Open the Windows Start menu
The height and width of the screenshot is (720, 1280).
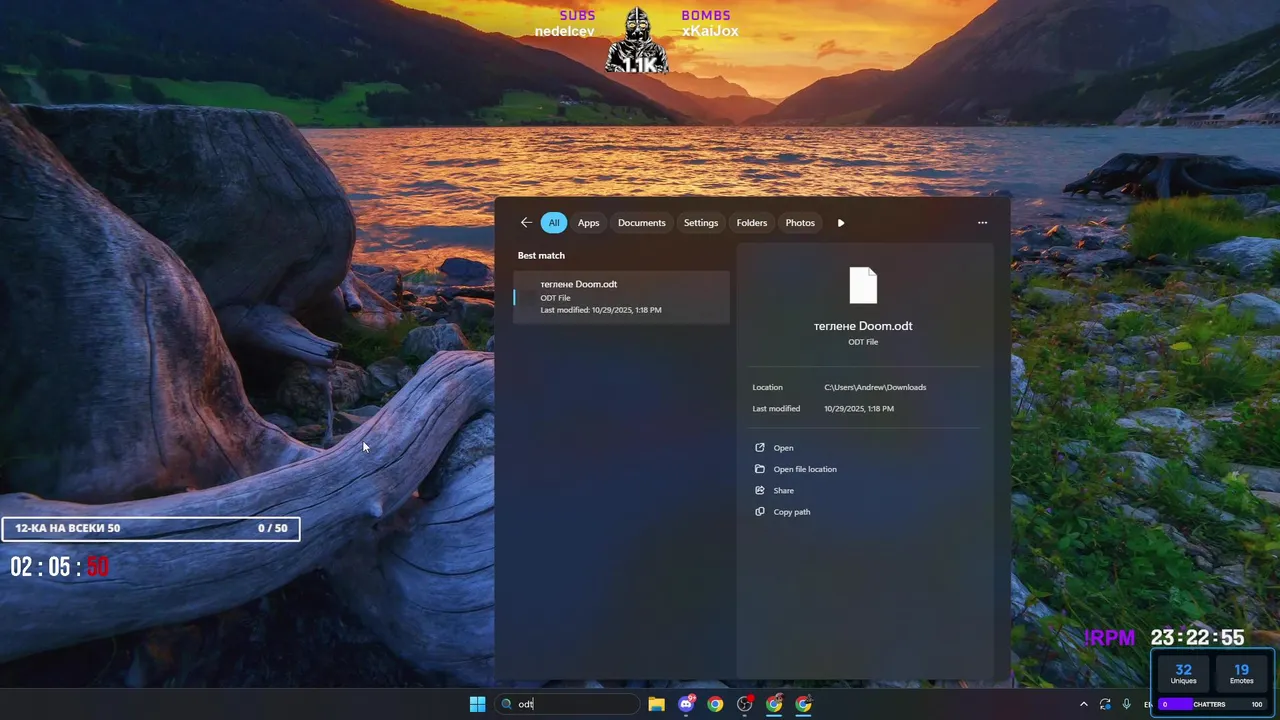tap(477, 704)
